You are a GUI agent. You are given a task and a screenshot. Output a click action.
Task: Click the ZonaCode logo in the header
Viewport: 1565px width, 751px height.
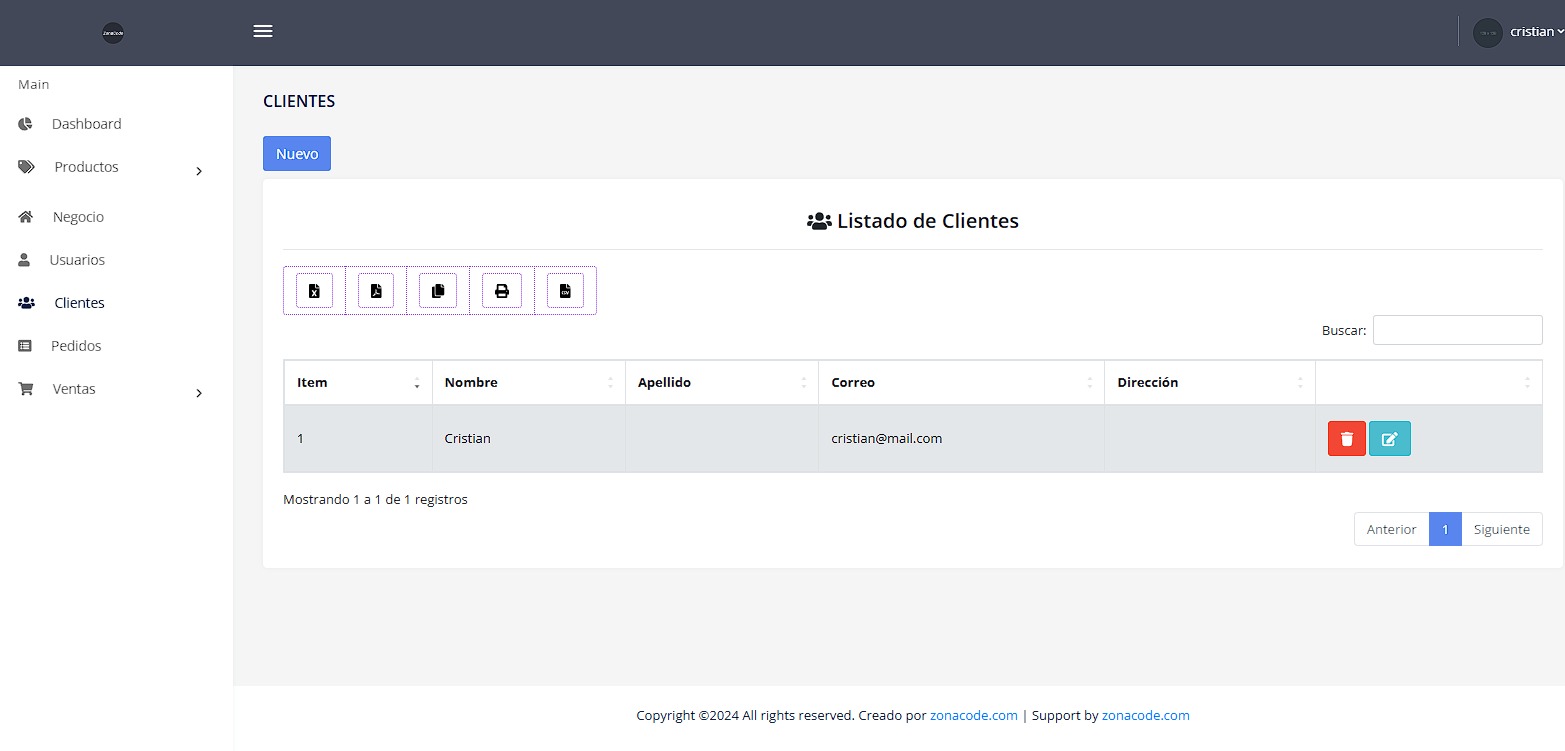click(113, 33)
